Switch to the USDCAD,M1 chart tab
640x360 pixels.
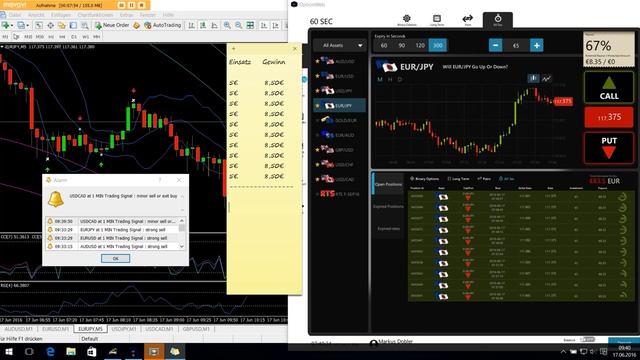[x=159, y=329]
